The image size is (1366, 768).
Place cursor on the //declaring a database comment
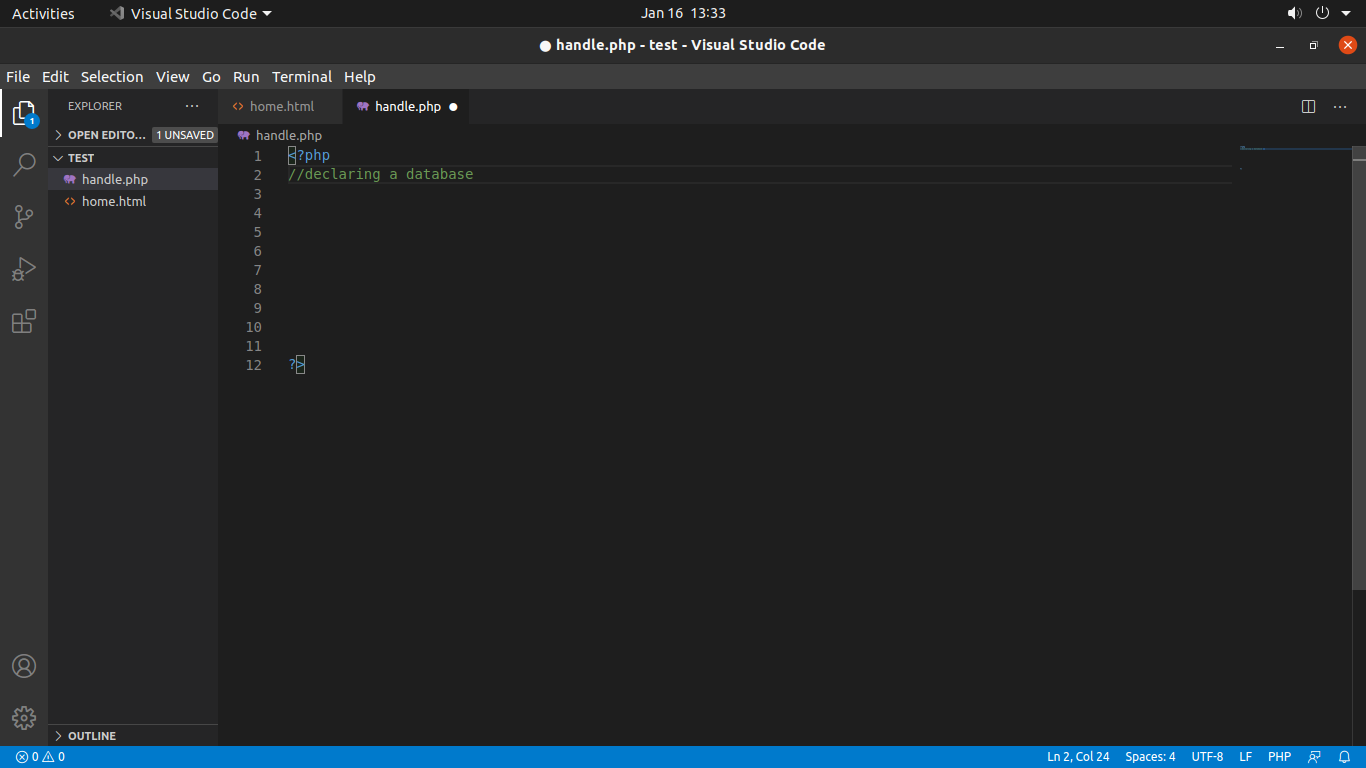(380, 175)
